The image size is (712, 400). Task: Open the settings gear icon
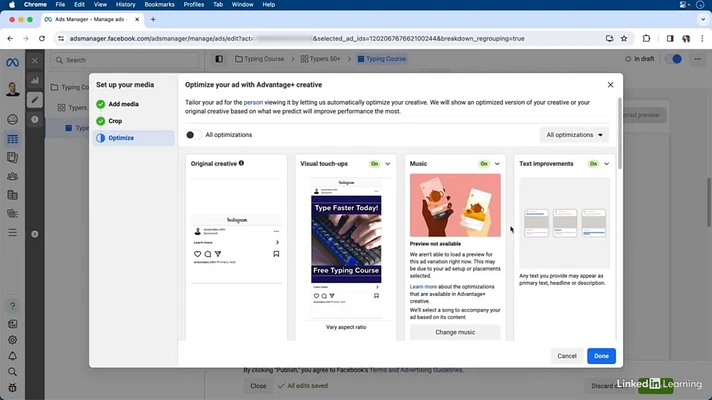coord(12,340)
